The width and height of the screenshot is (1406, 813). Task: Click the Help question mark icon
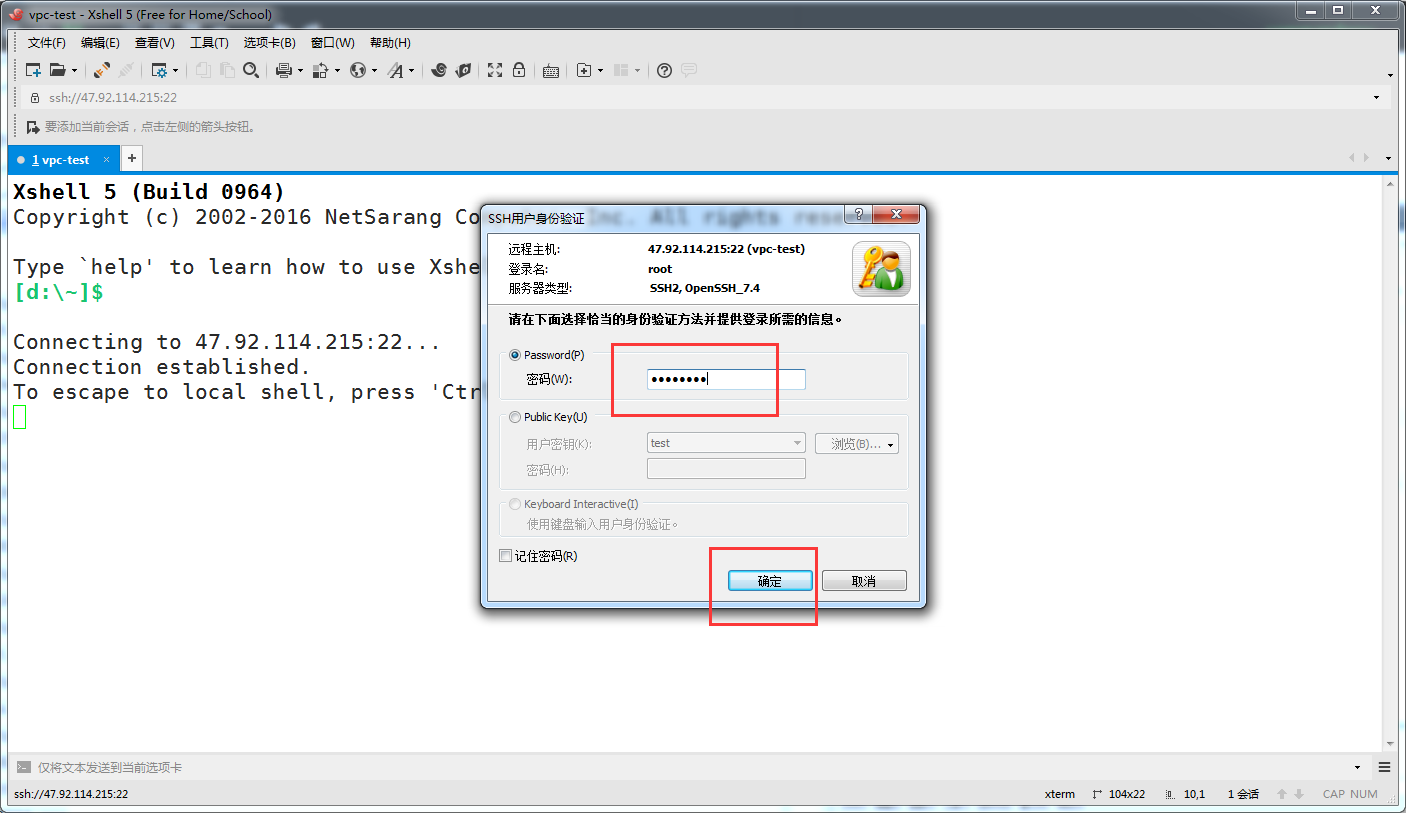click(663, 70)
